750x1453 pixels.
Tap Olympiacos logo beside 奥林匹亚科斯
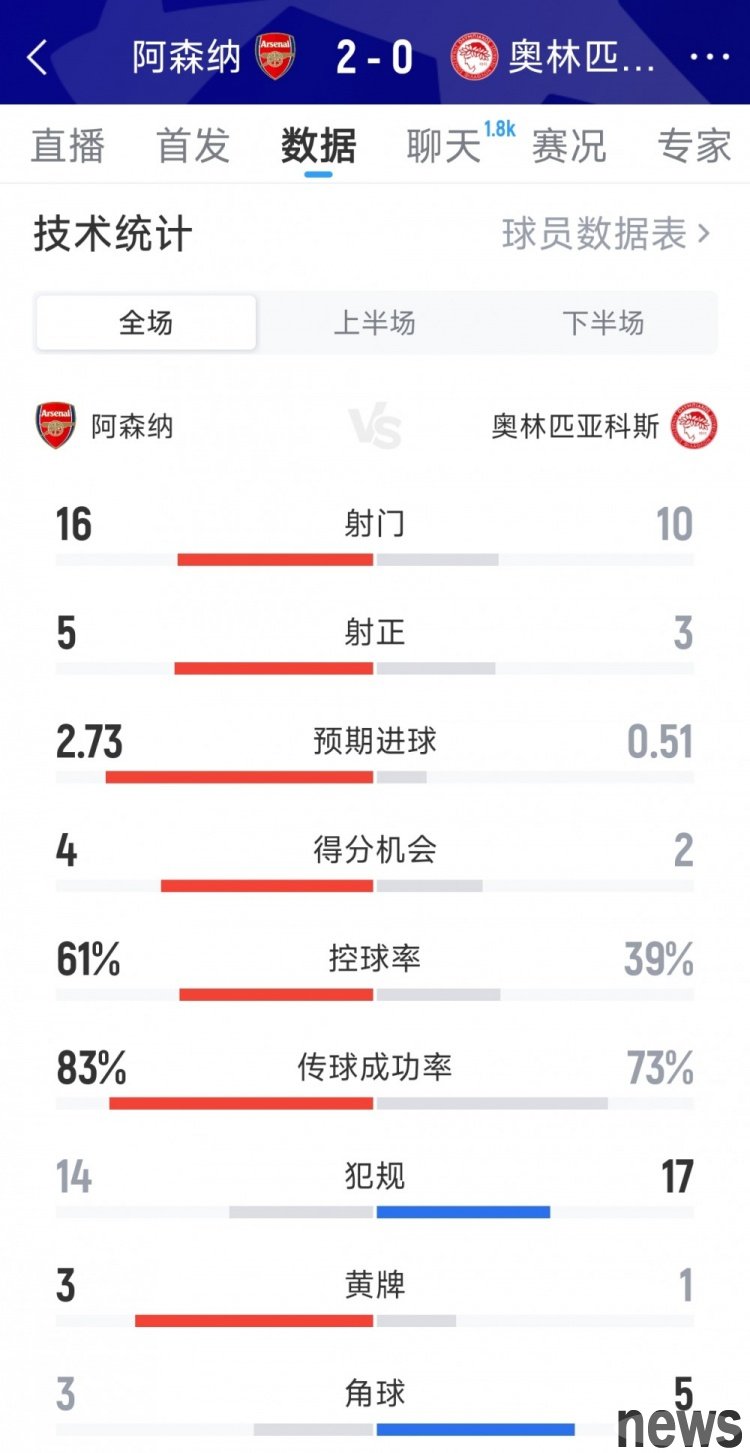(695, 426)
